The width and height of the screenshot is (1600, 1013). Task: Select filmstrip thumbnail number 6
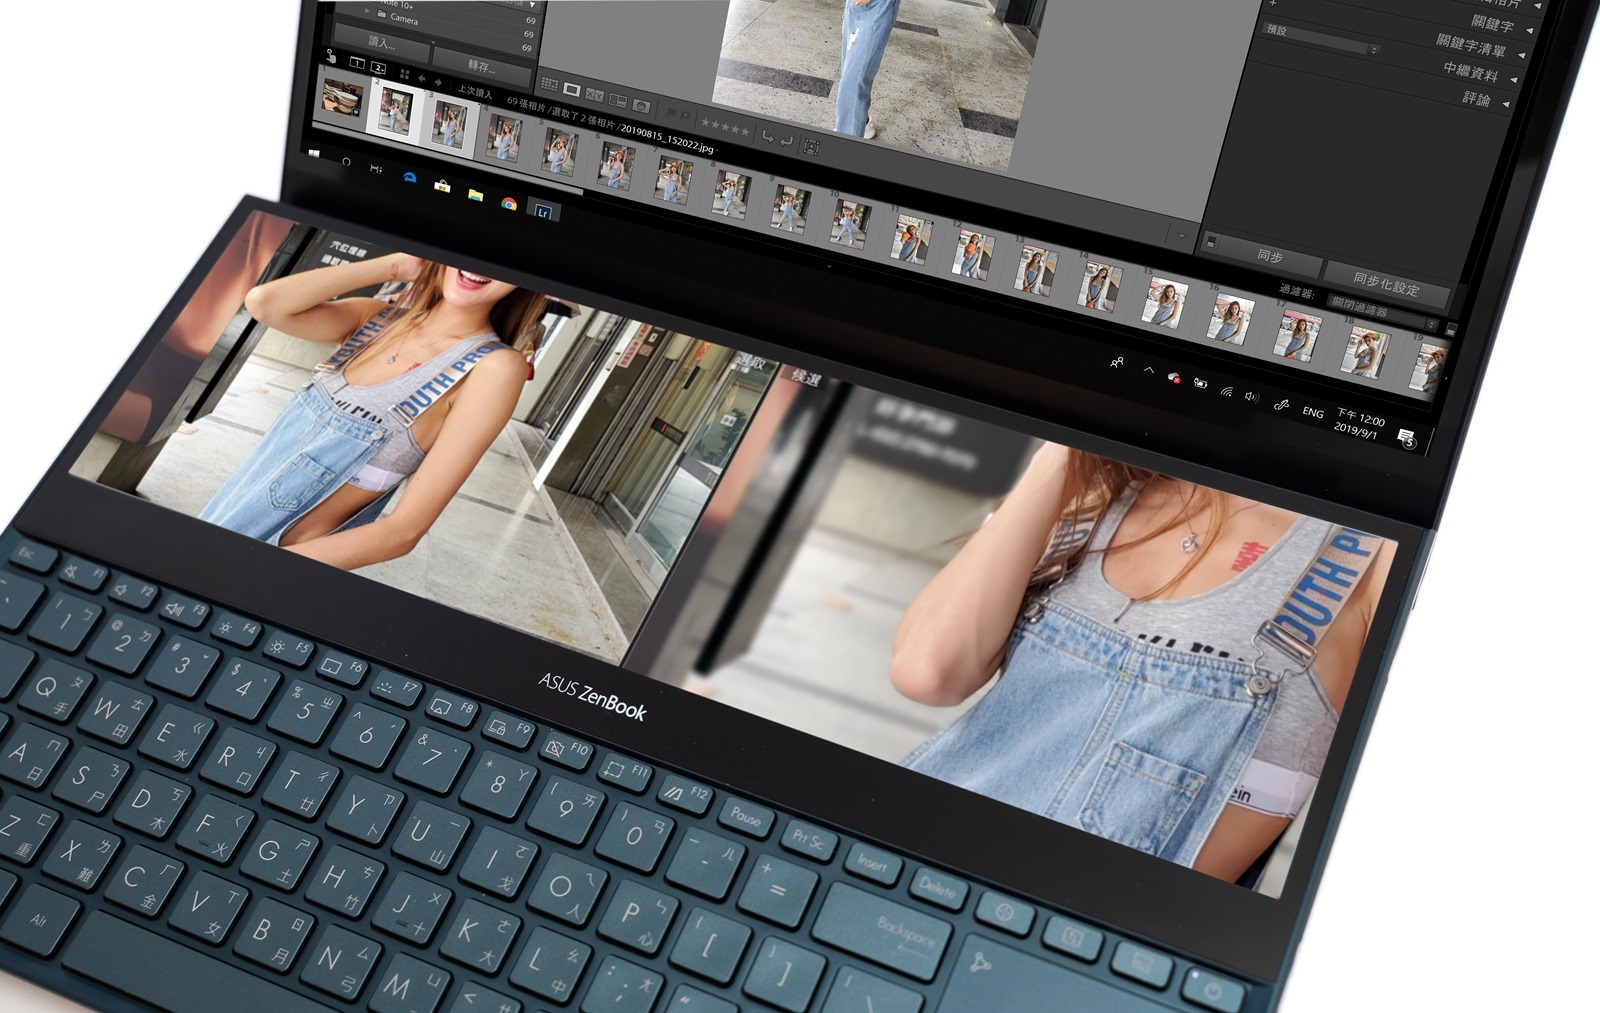[616, 166]
